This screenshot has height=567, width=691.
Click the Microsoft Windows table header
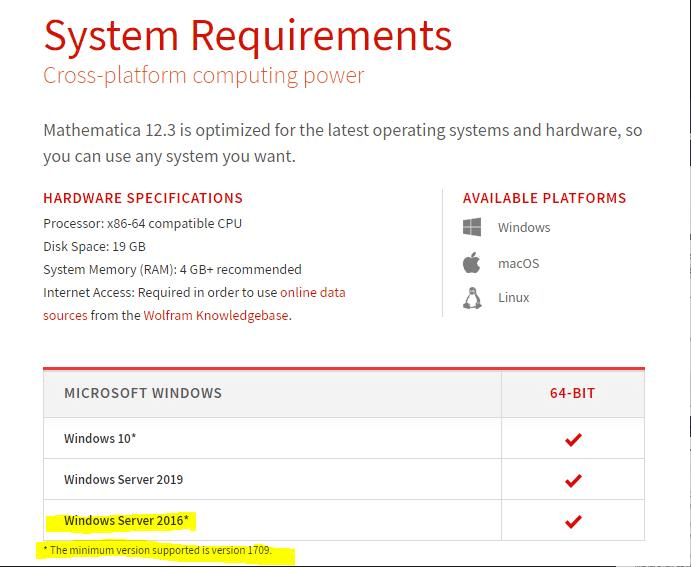(143, 393)
